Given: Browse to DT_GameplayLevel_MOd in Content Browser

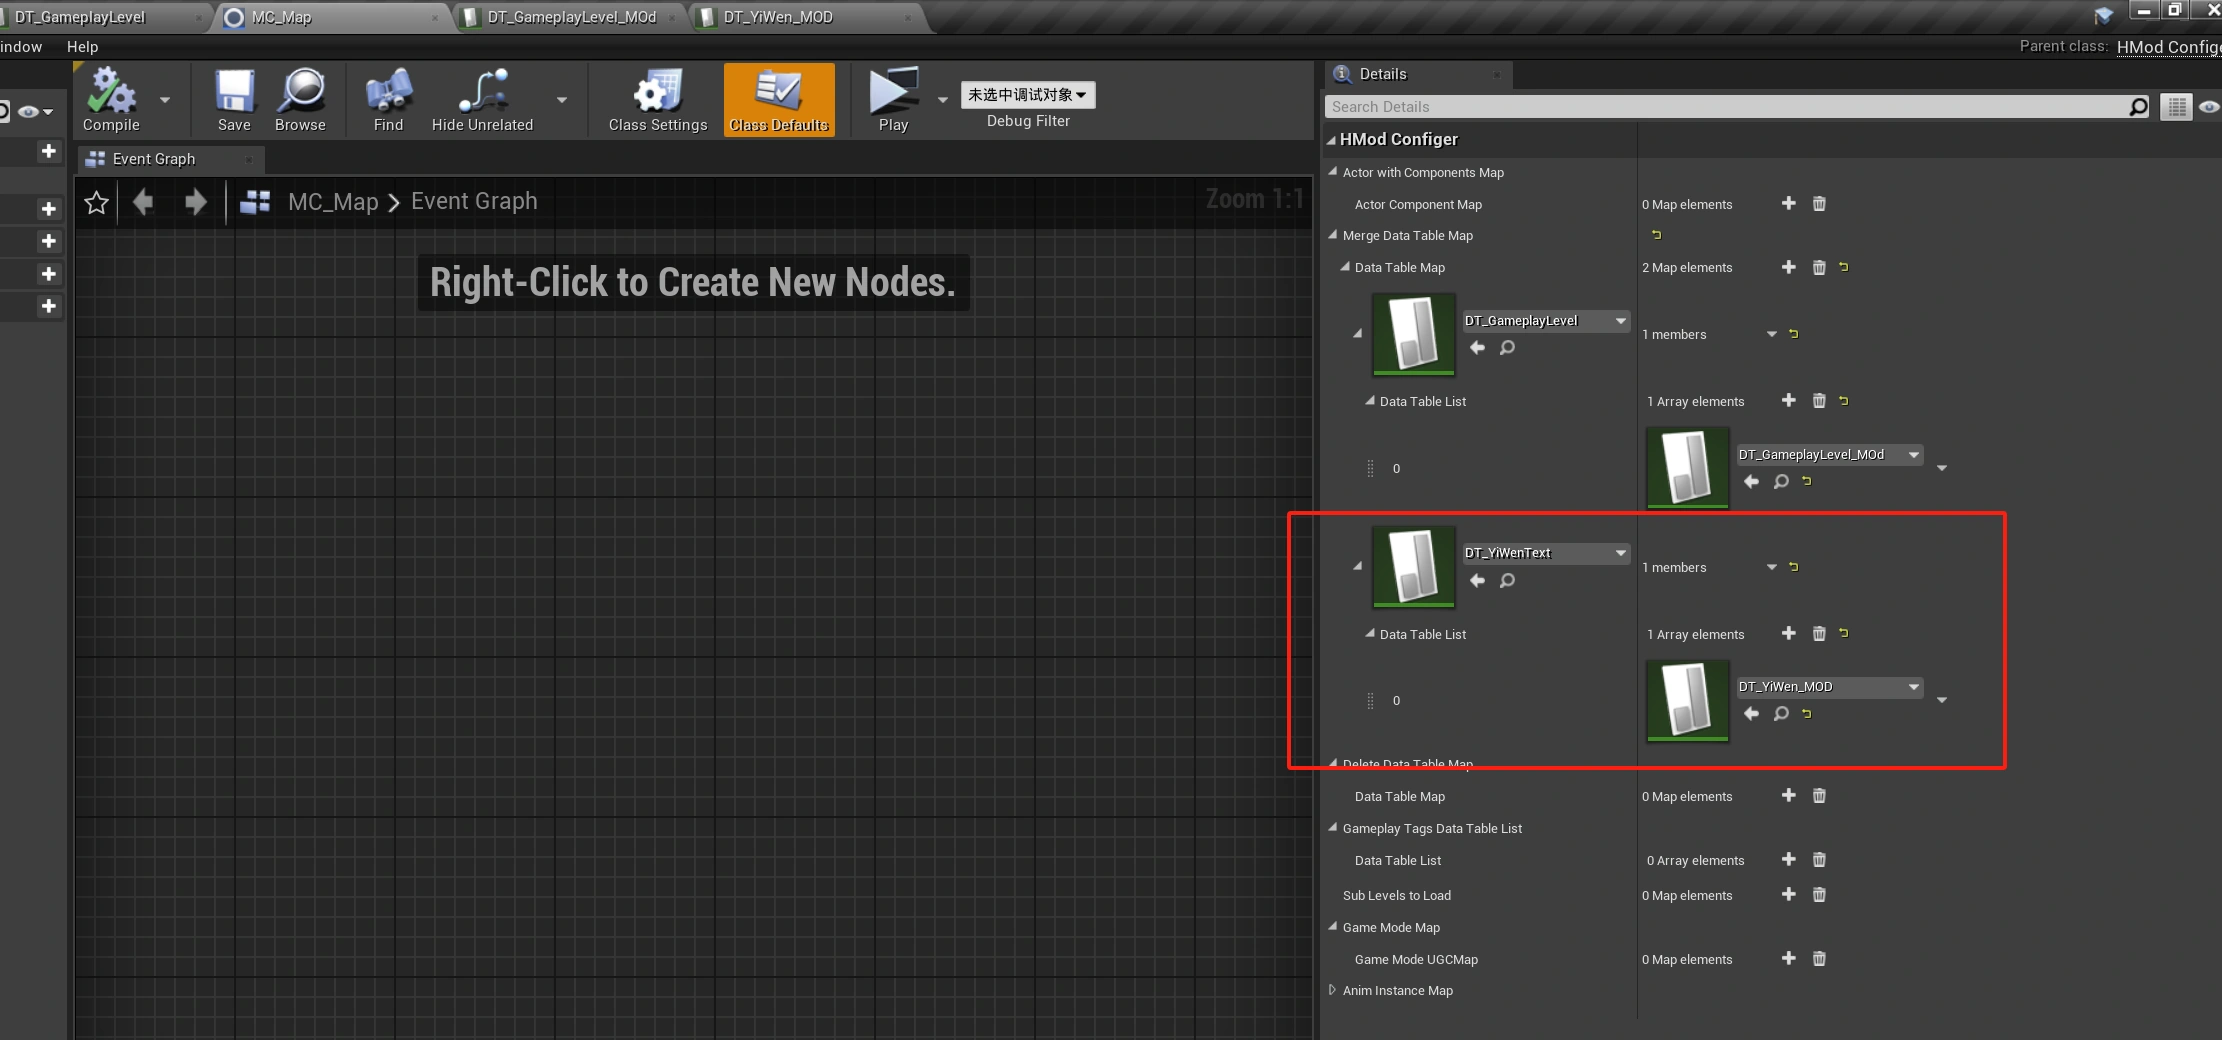Looking at the screenshot, I should pos(1781,482).
